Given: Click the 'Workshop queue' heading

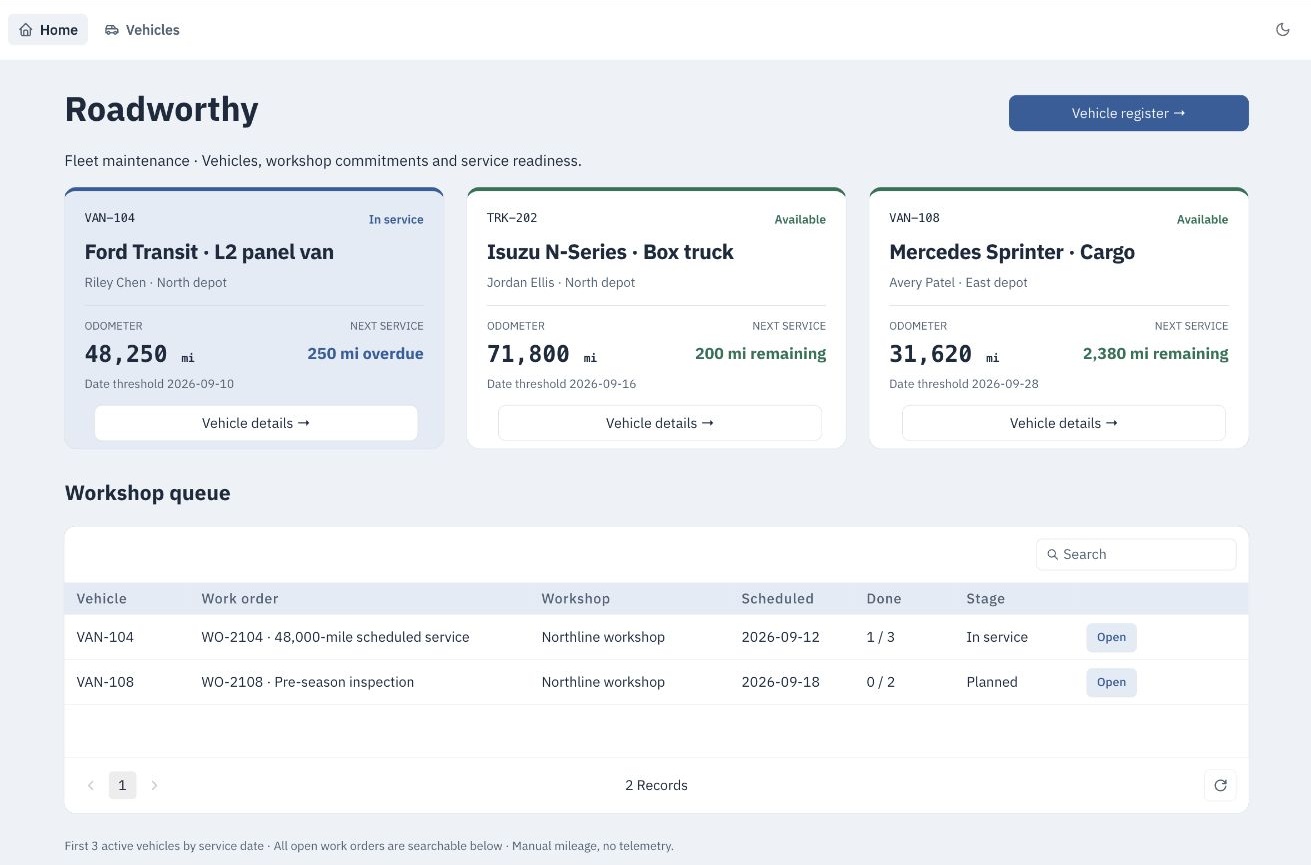Looking at the screenshot, I should coord(147,493).
